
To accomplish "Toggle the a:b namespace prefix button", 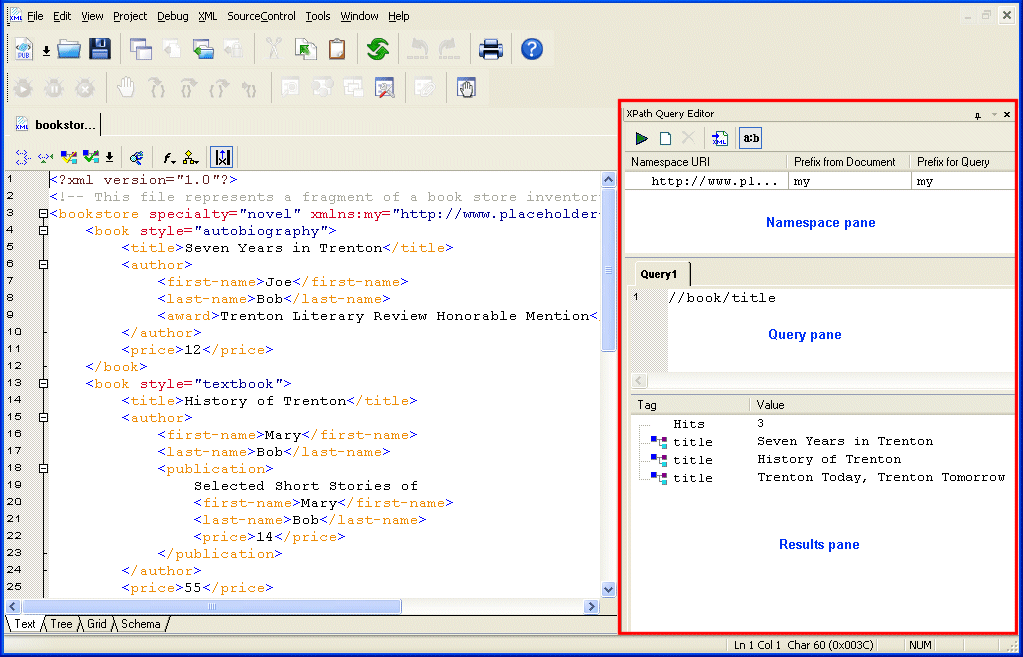I will tap(750, 139).
